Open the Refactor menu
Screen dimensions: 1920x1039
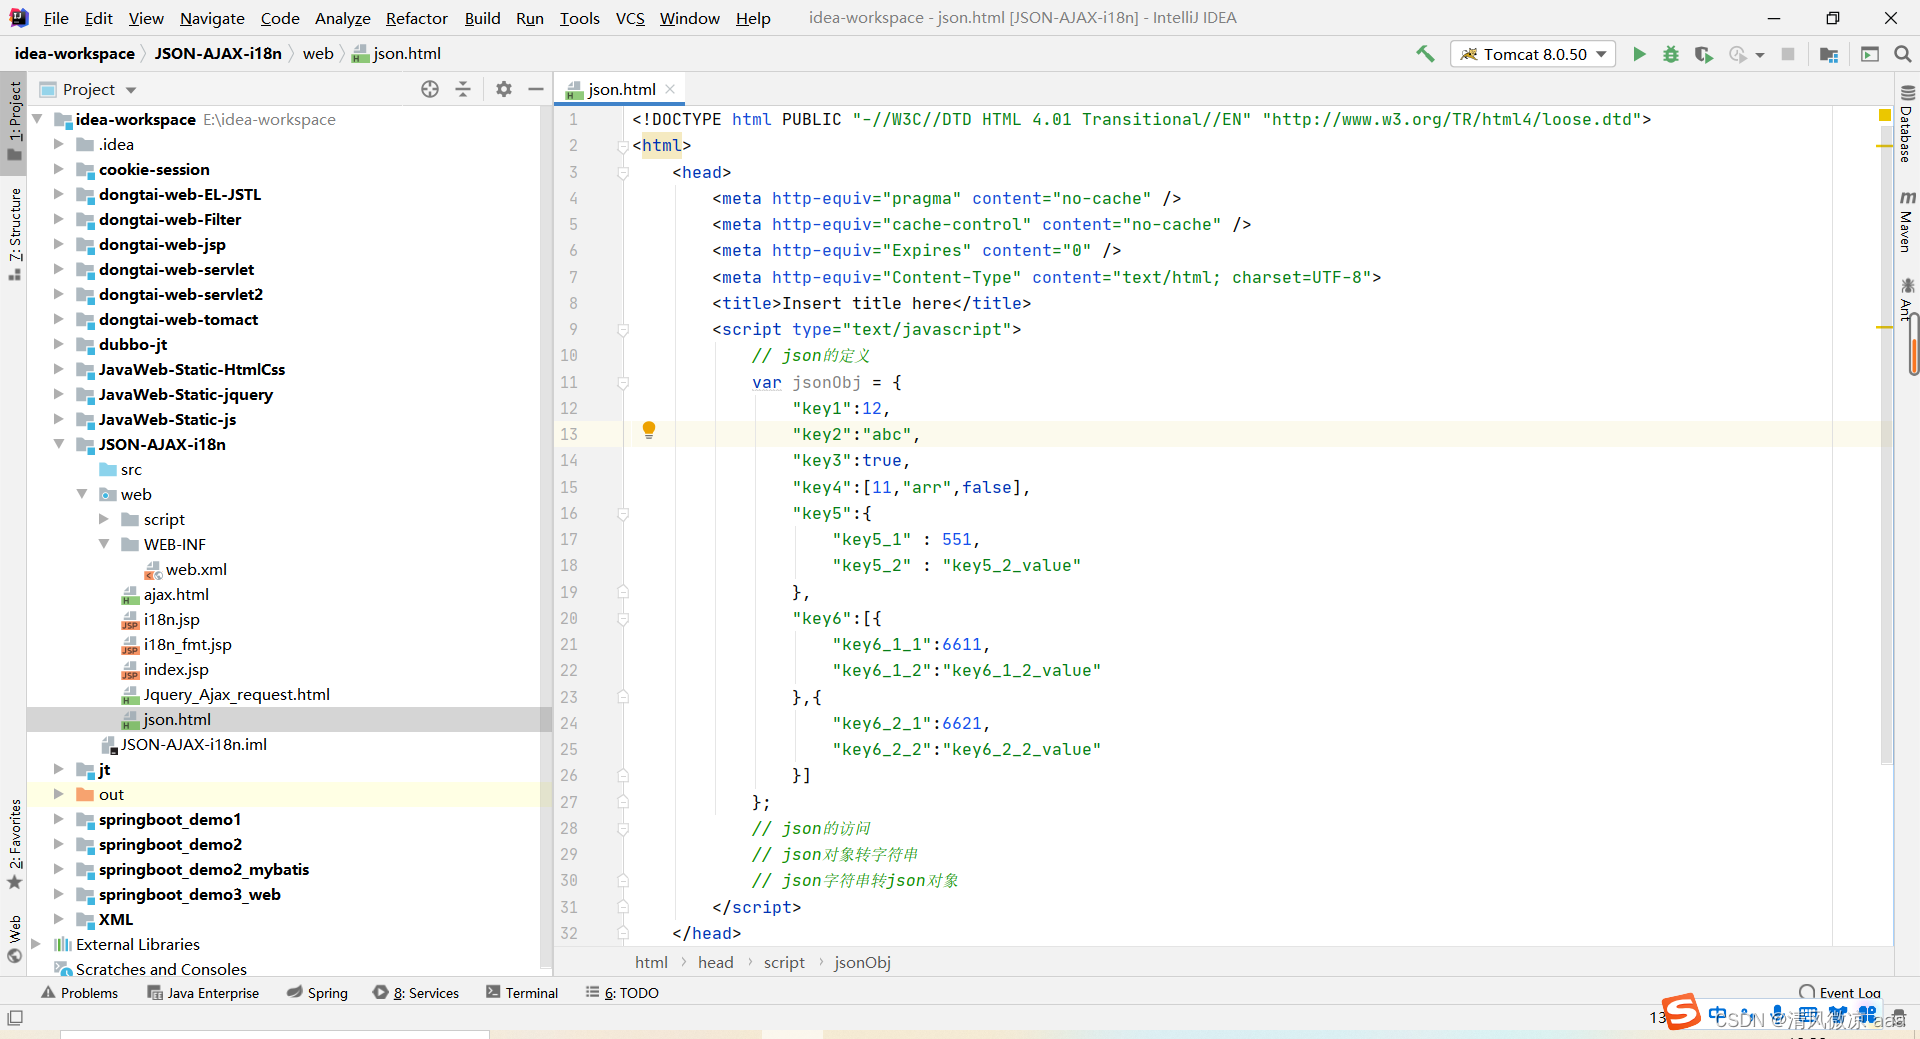[x=417, y=18]
